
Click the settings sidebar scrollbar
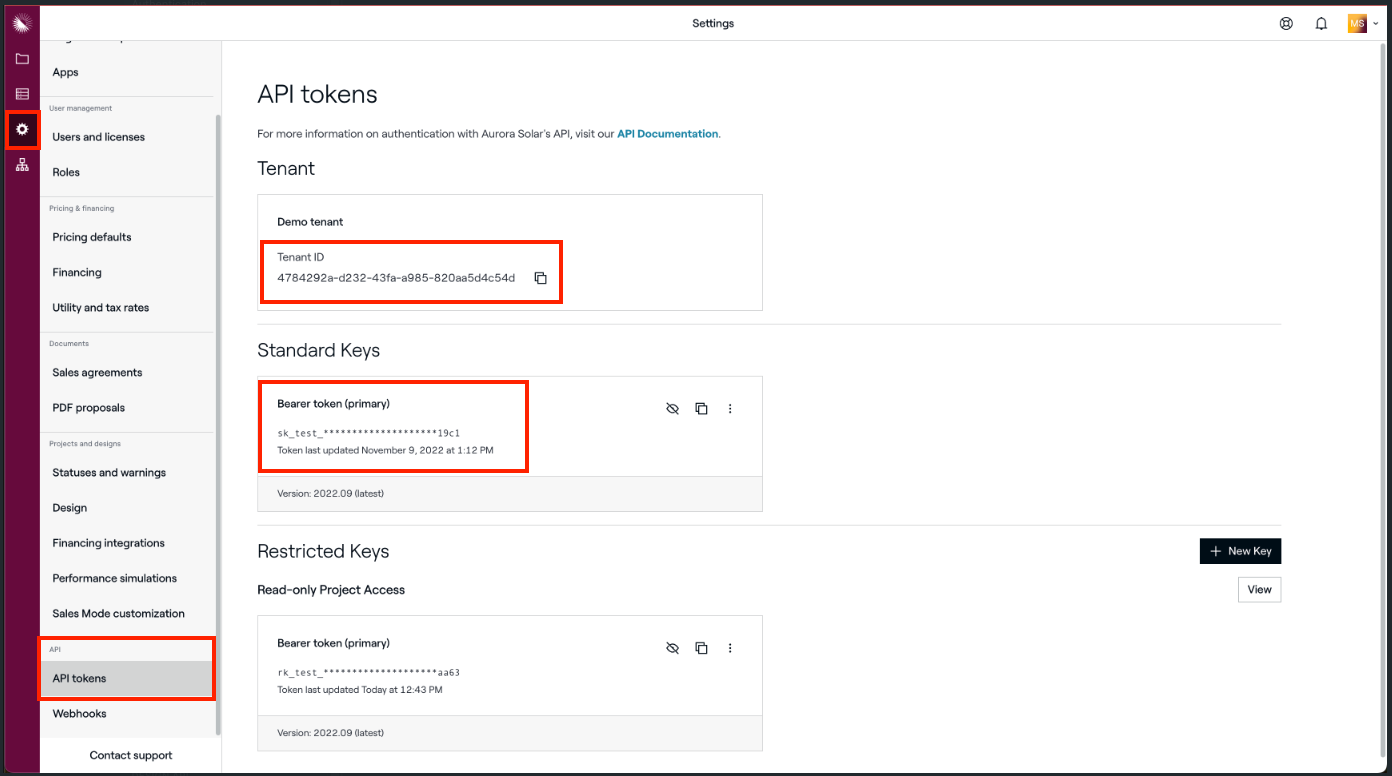[x=218, y=425]
